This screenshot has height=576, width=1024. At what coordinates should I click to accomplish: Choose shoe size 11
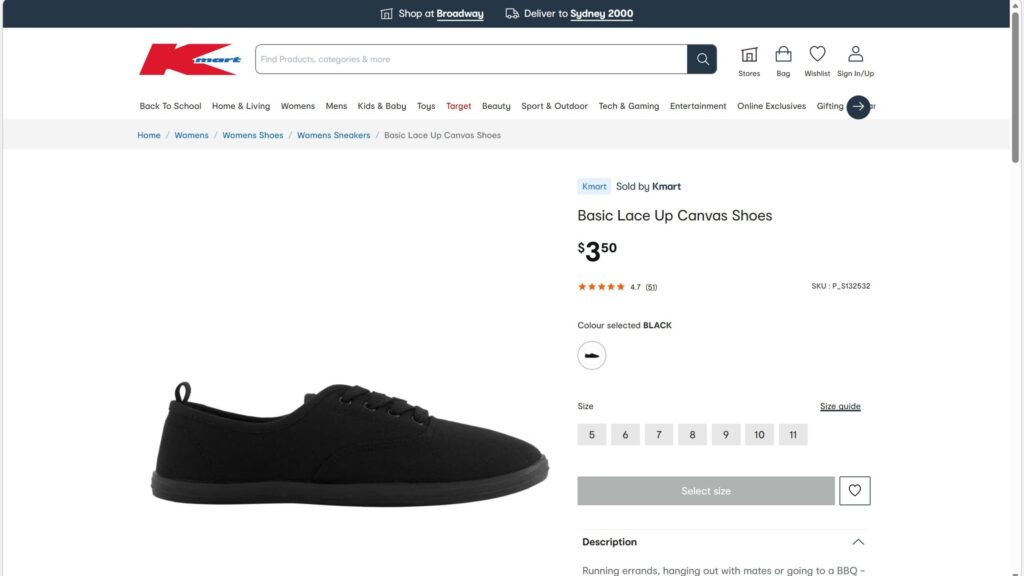793,435
